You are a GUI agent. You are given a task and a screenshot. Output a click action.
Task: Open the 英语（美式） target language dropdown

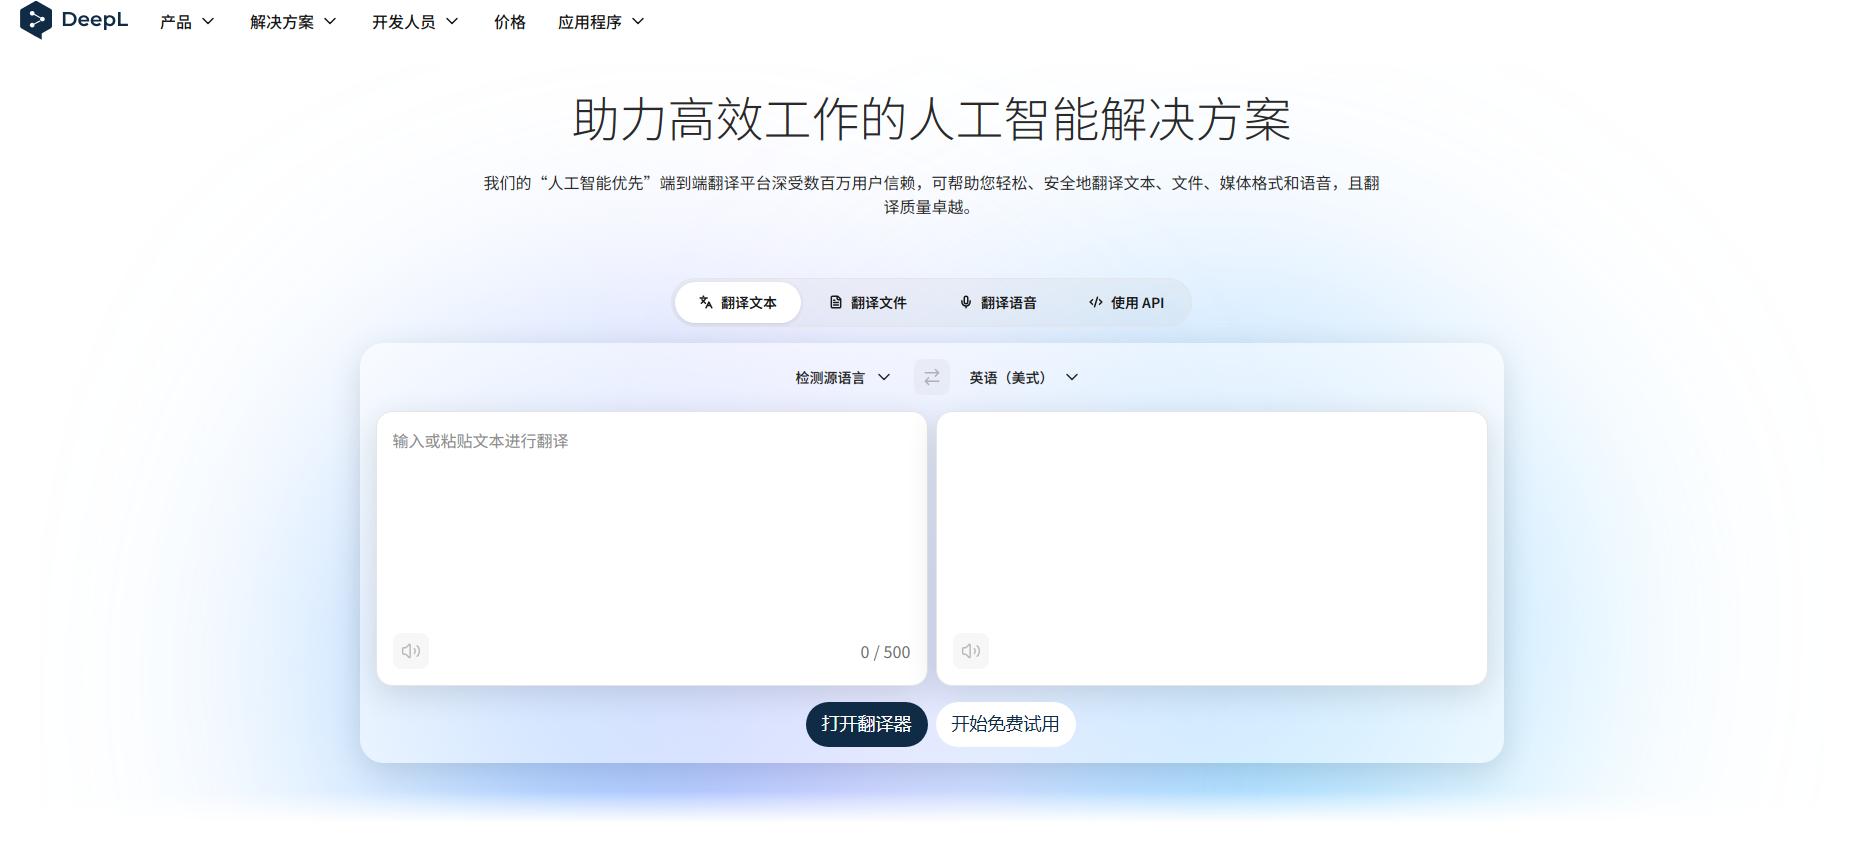pos(1024,377)
